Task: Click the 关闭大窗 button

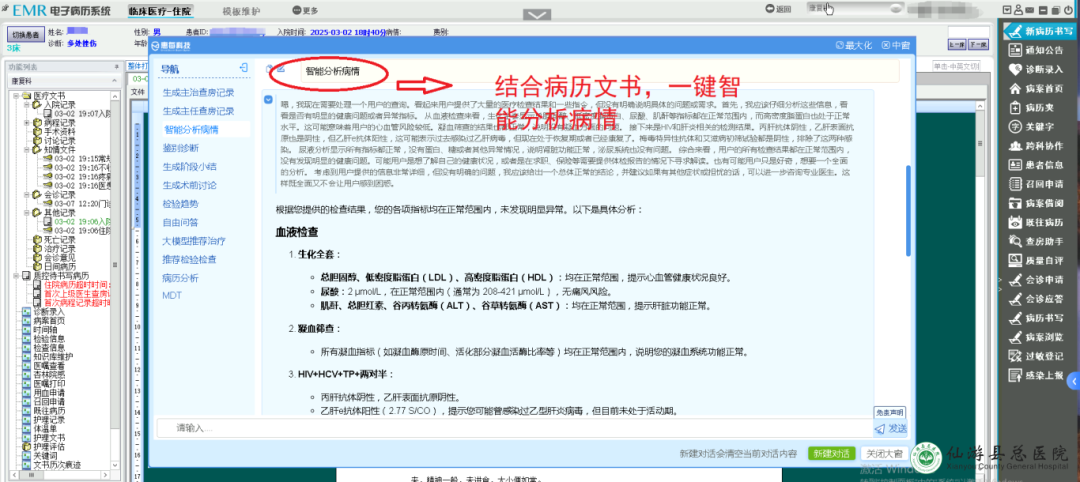Action: [x=884, y=454]
